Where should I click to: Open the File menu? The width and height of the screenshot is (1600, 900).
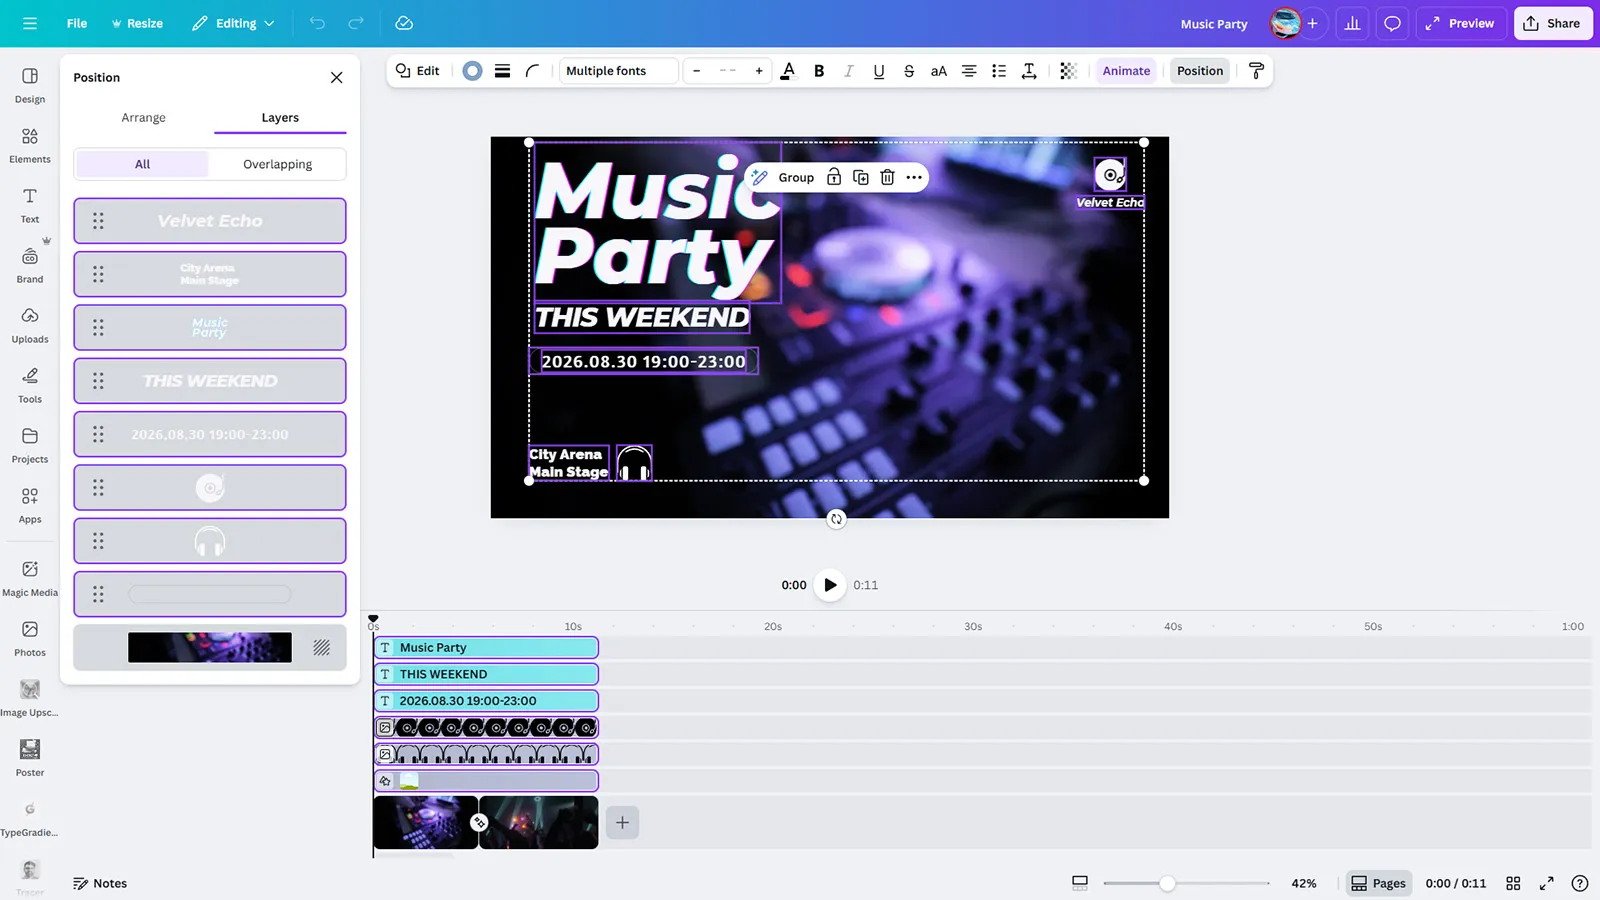[x=77, y=23]
